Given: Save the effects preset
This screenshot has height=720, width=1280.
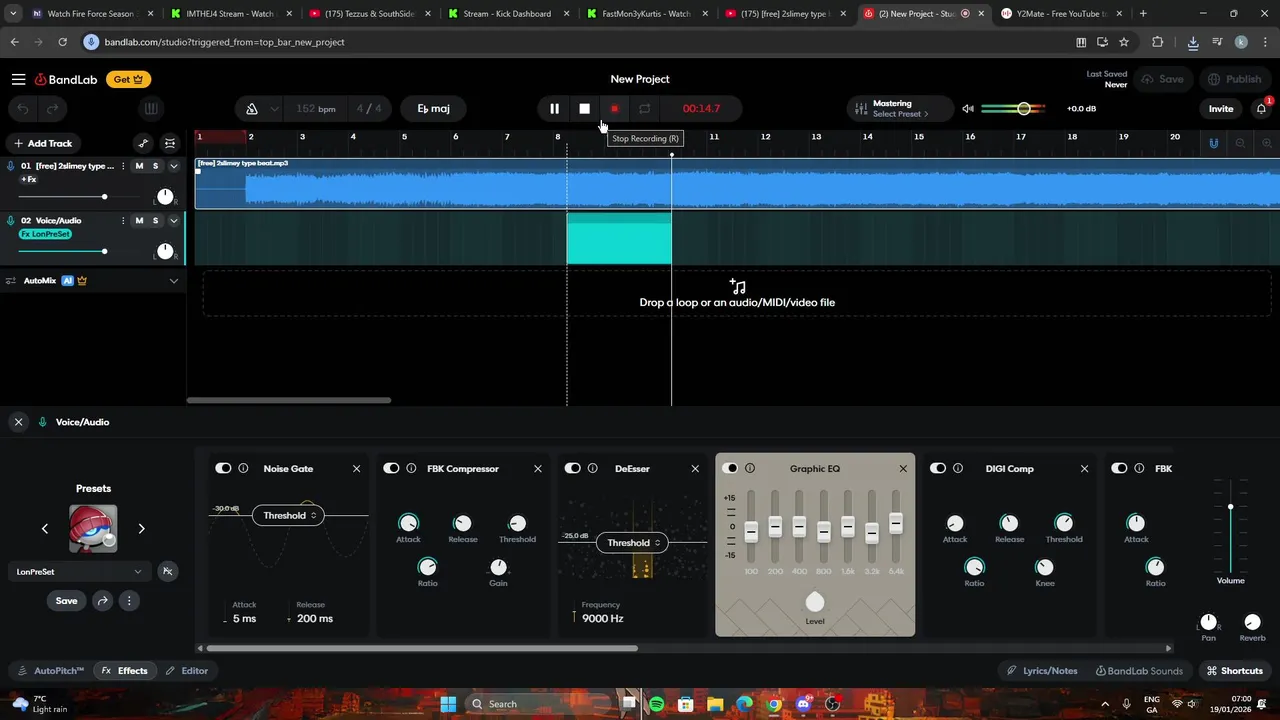Looking at the screenshot, I should point(66,601).
